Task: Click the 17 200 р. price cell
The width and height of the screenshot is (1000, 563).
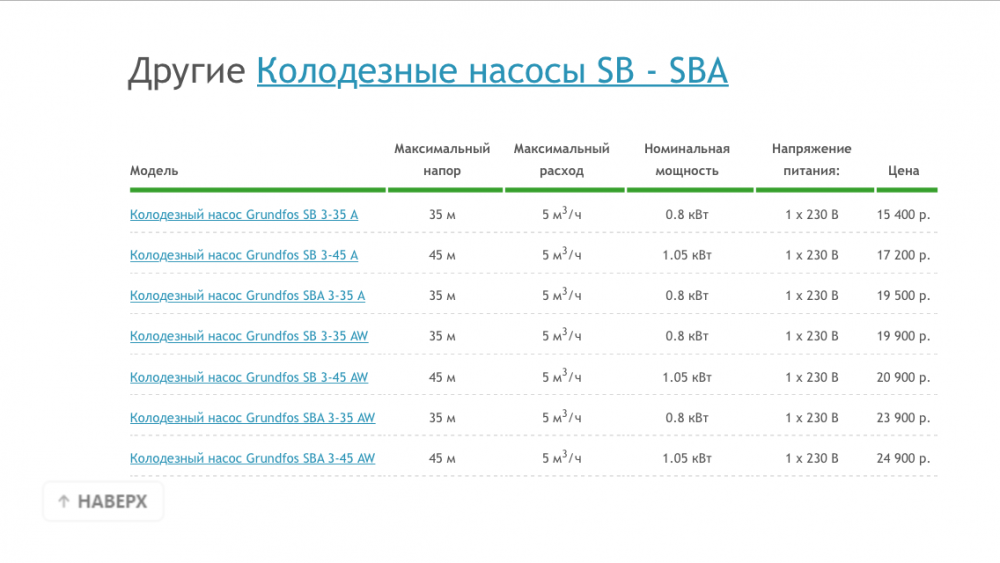Action: 903,255
